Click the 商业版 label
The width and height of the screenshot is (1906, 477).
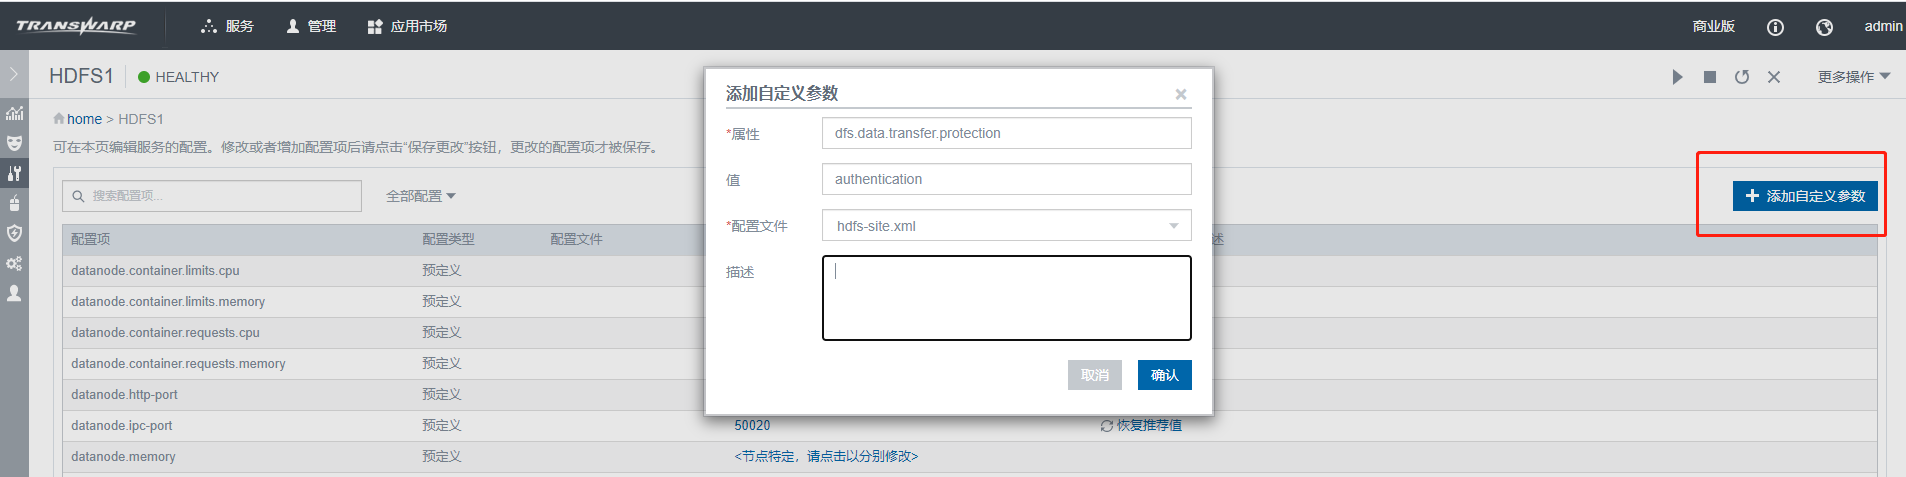point(1714,26)
